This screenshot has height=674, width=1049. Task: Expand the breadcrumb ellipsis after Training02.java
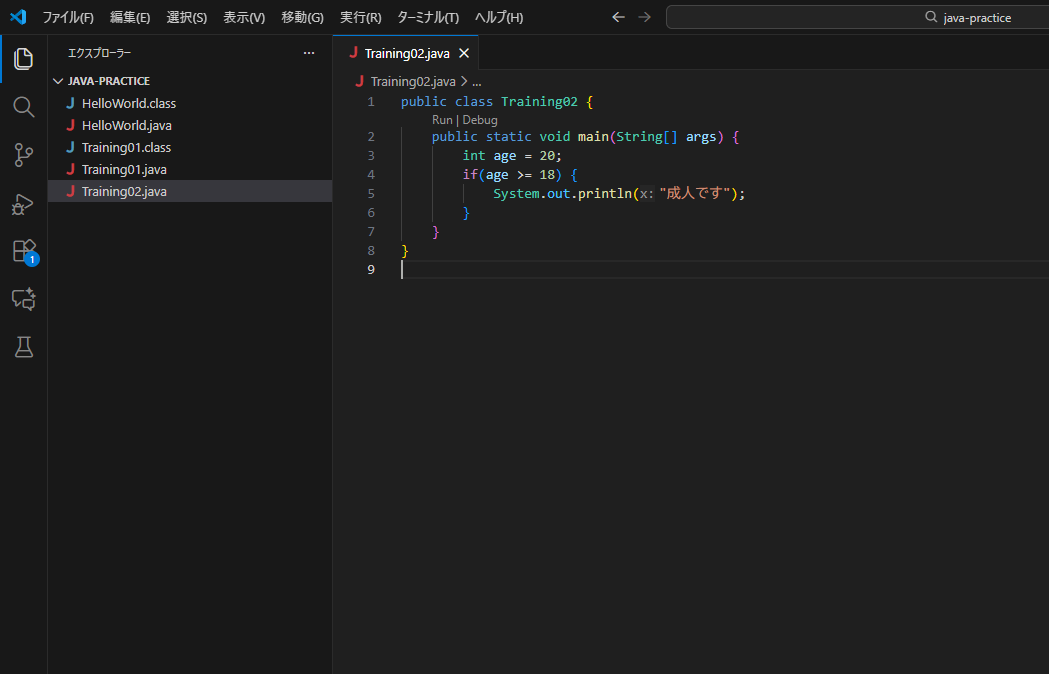477,82
